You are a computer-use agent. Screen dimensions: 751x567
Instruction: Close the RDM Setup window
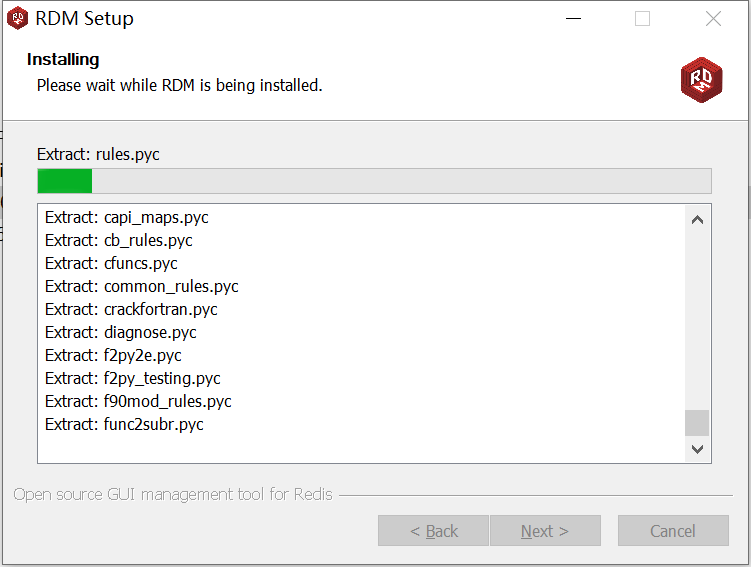pyautogui.click(x=713, y=19)
